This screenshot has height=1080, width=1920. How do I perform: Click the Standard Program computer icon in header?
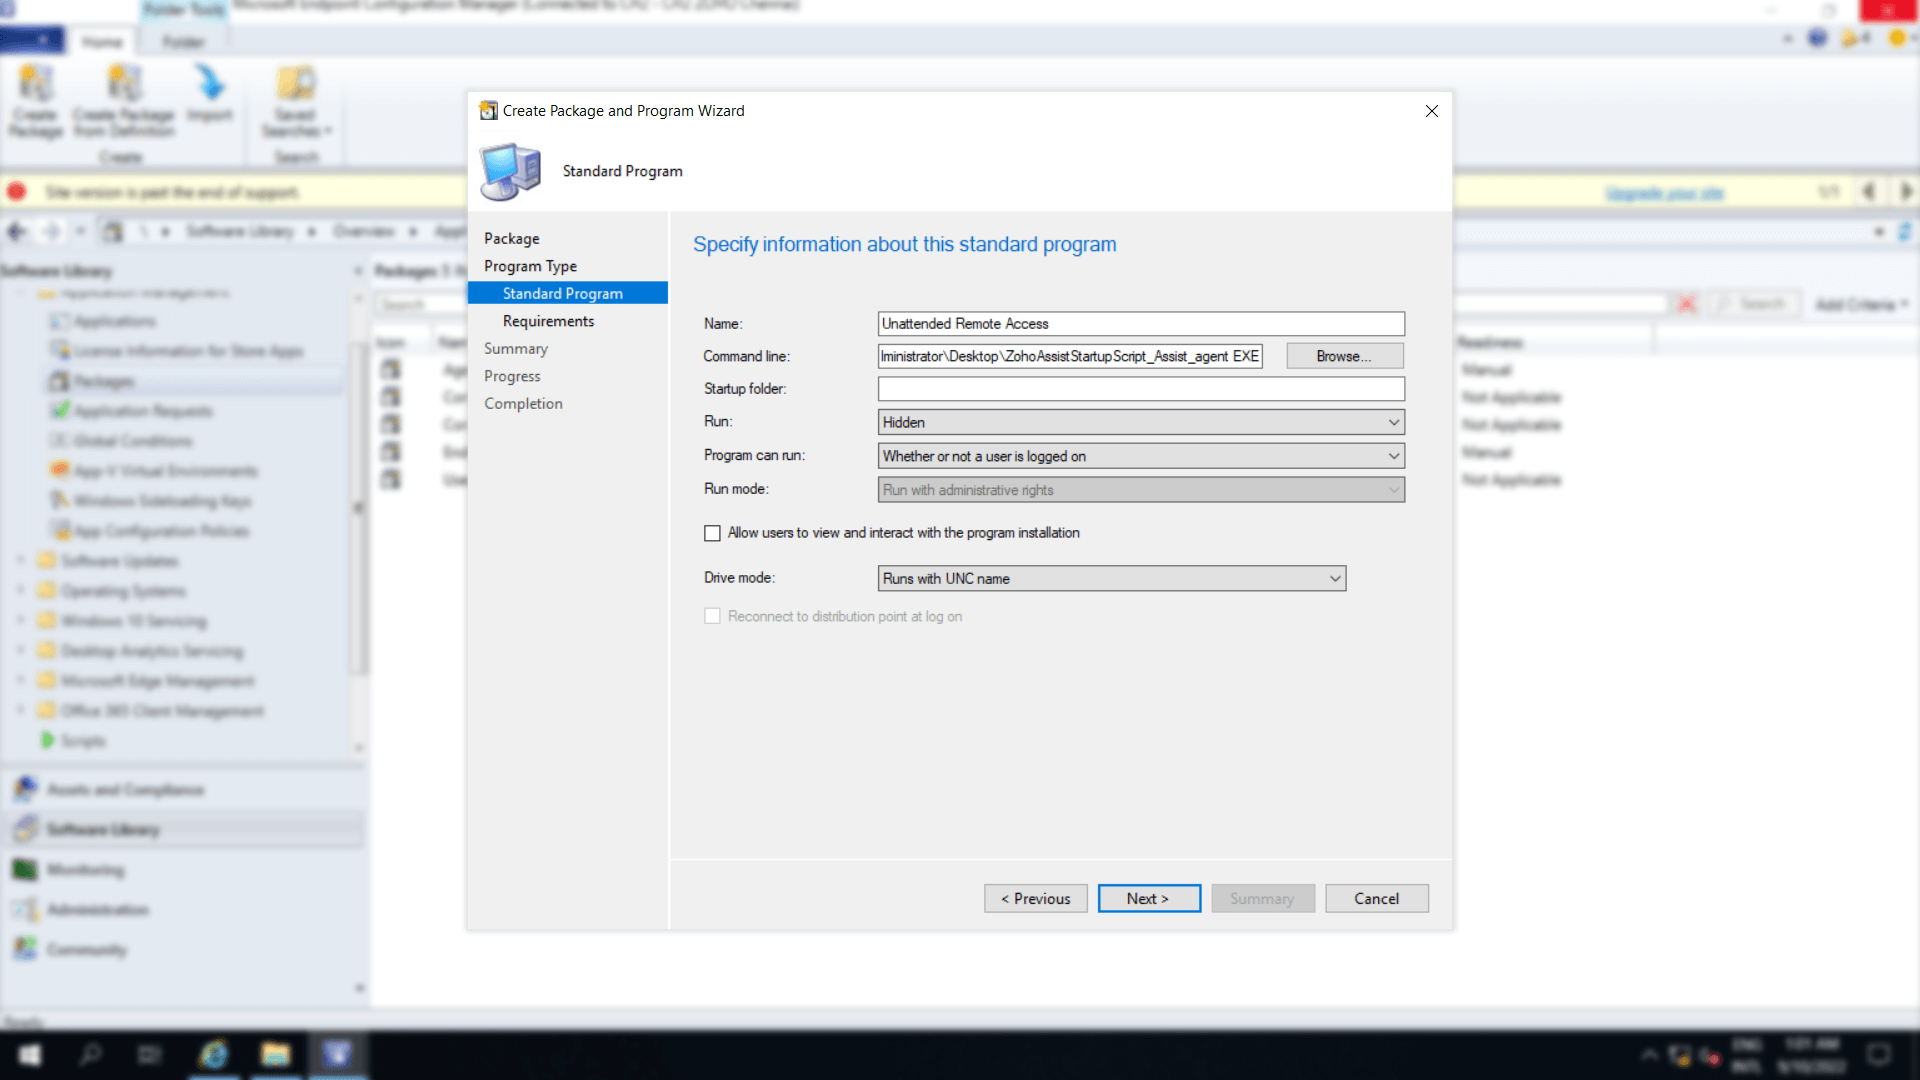[x=510, y=171]
